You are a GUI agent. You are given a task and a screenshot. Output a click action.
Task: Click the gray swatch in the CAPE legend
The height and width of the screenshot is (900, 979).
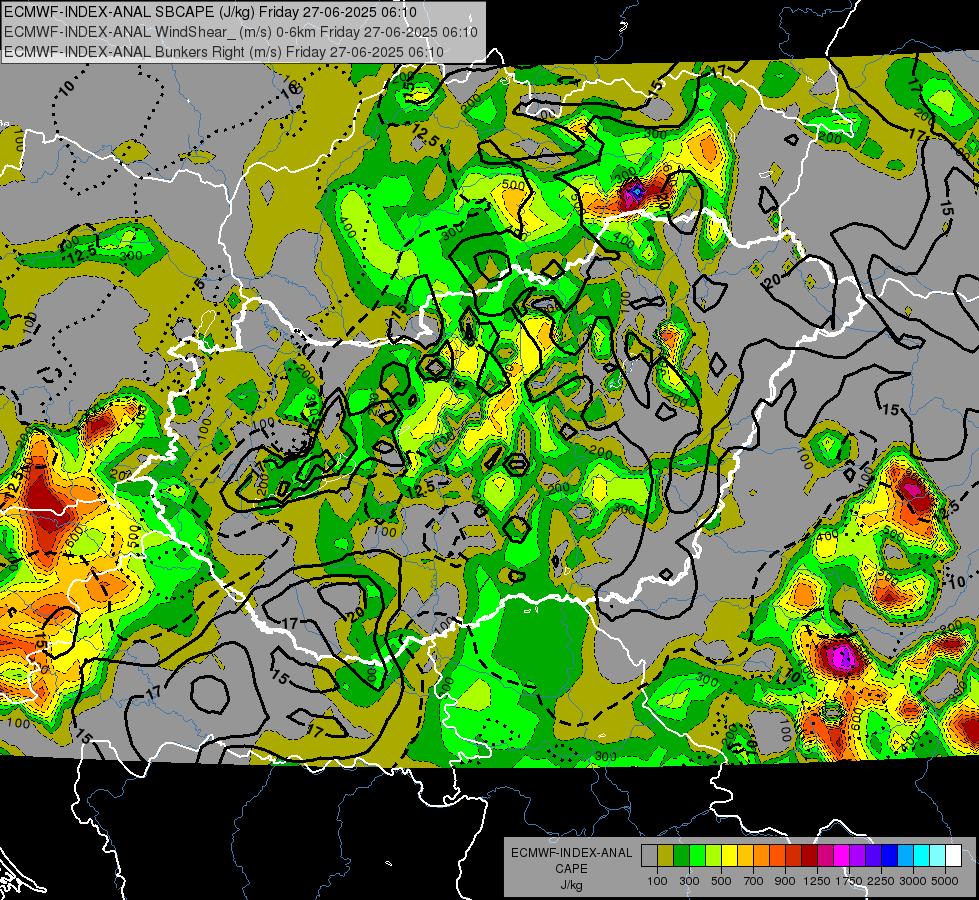point(649,855)
